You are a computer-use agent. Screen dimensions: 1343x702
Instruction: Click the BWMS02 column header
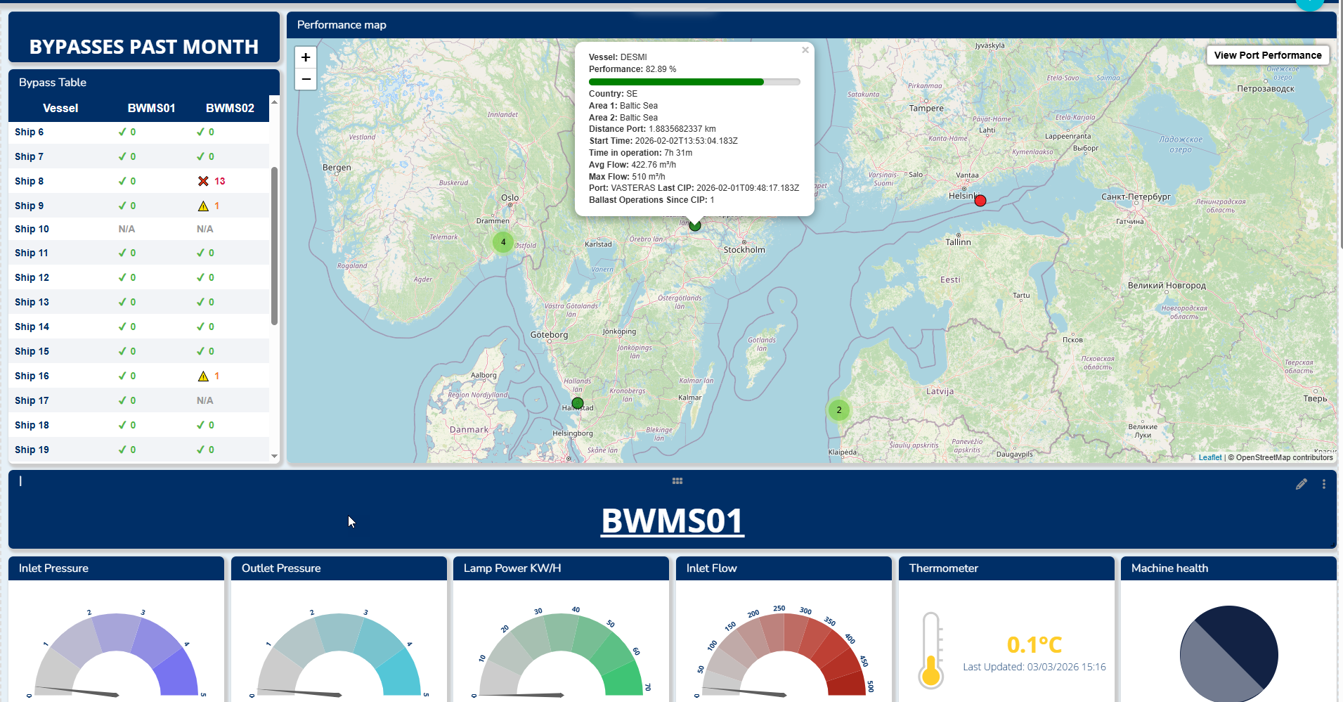tap(230, 108)
